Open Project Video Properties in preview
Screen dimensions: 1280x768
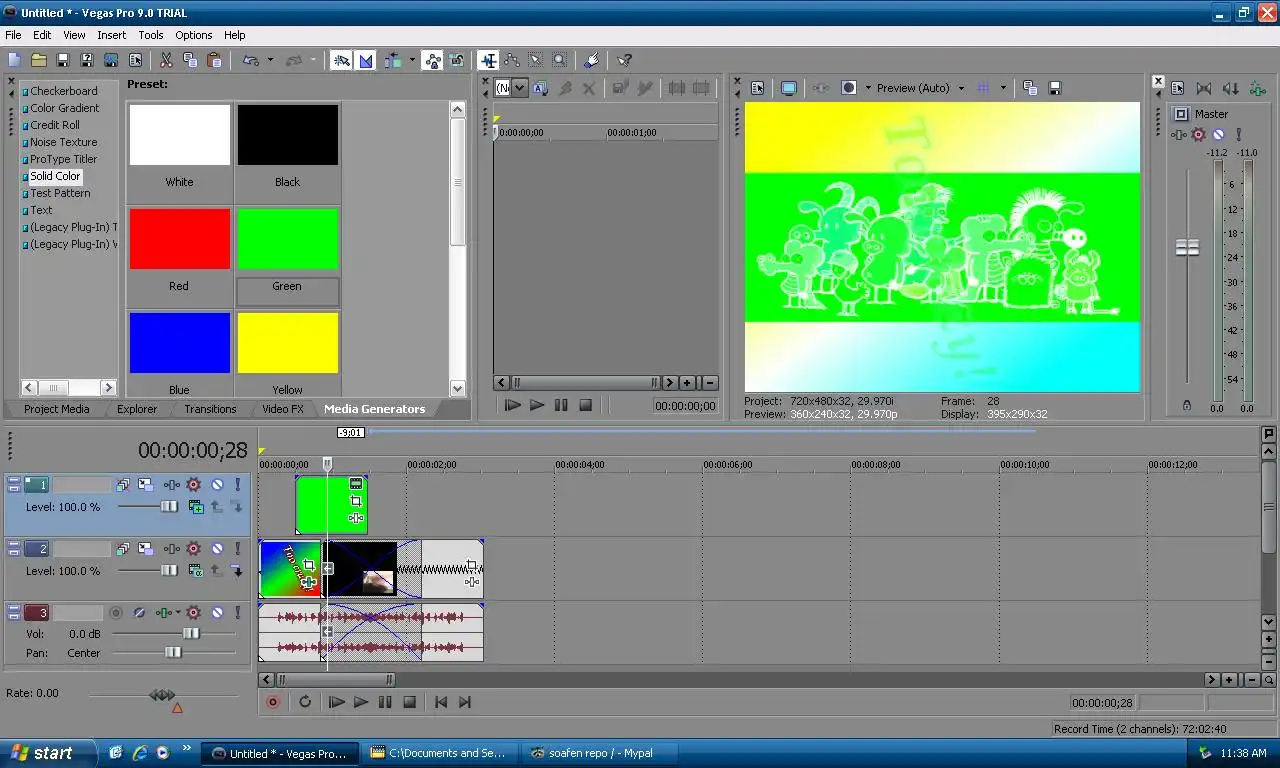pyautogui.click(x=757, y=88)
